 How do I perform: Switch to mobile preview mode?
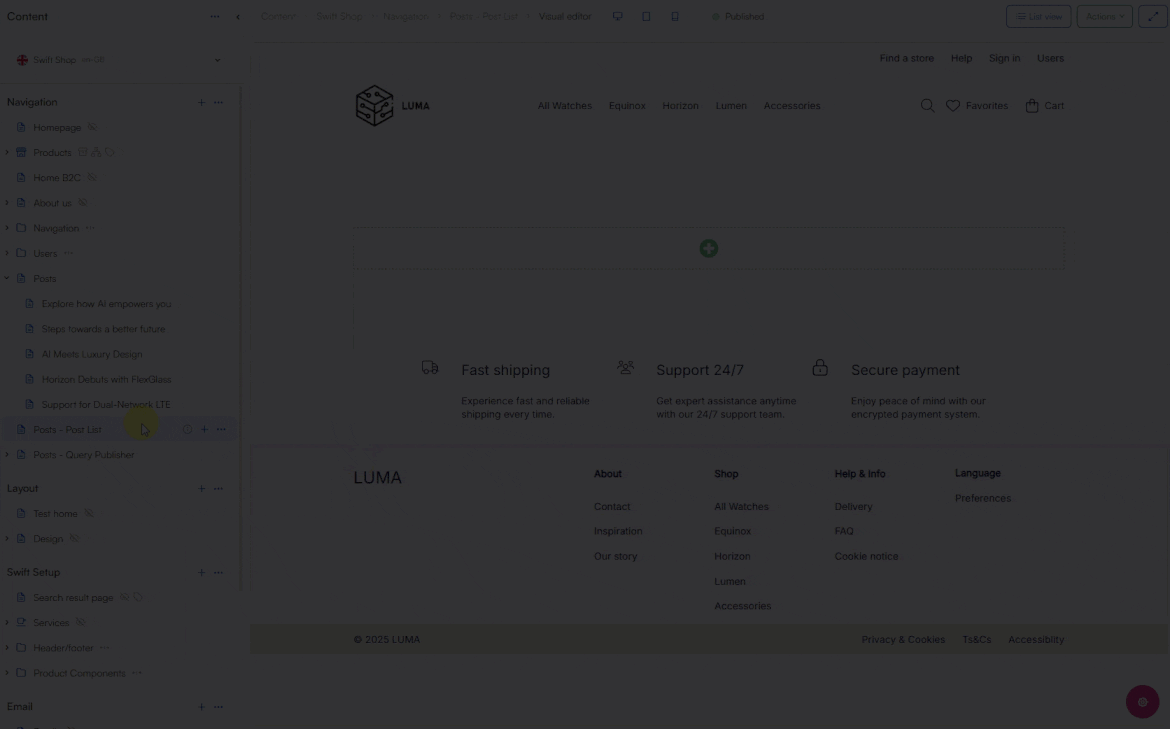tap(674, 16)
